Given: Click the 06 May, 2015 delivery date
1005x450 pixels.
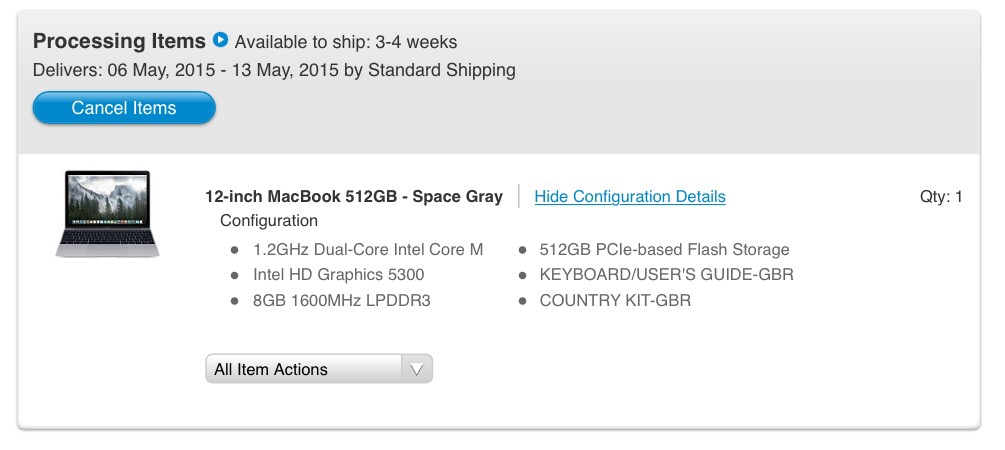Looking at the screenshot, I should pos(161,70).
